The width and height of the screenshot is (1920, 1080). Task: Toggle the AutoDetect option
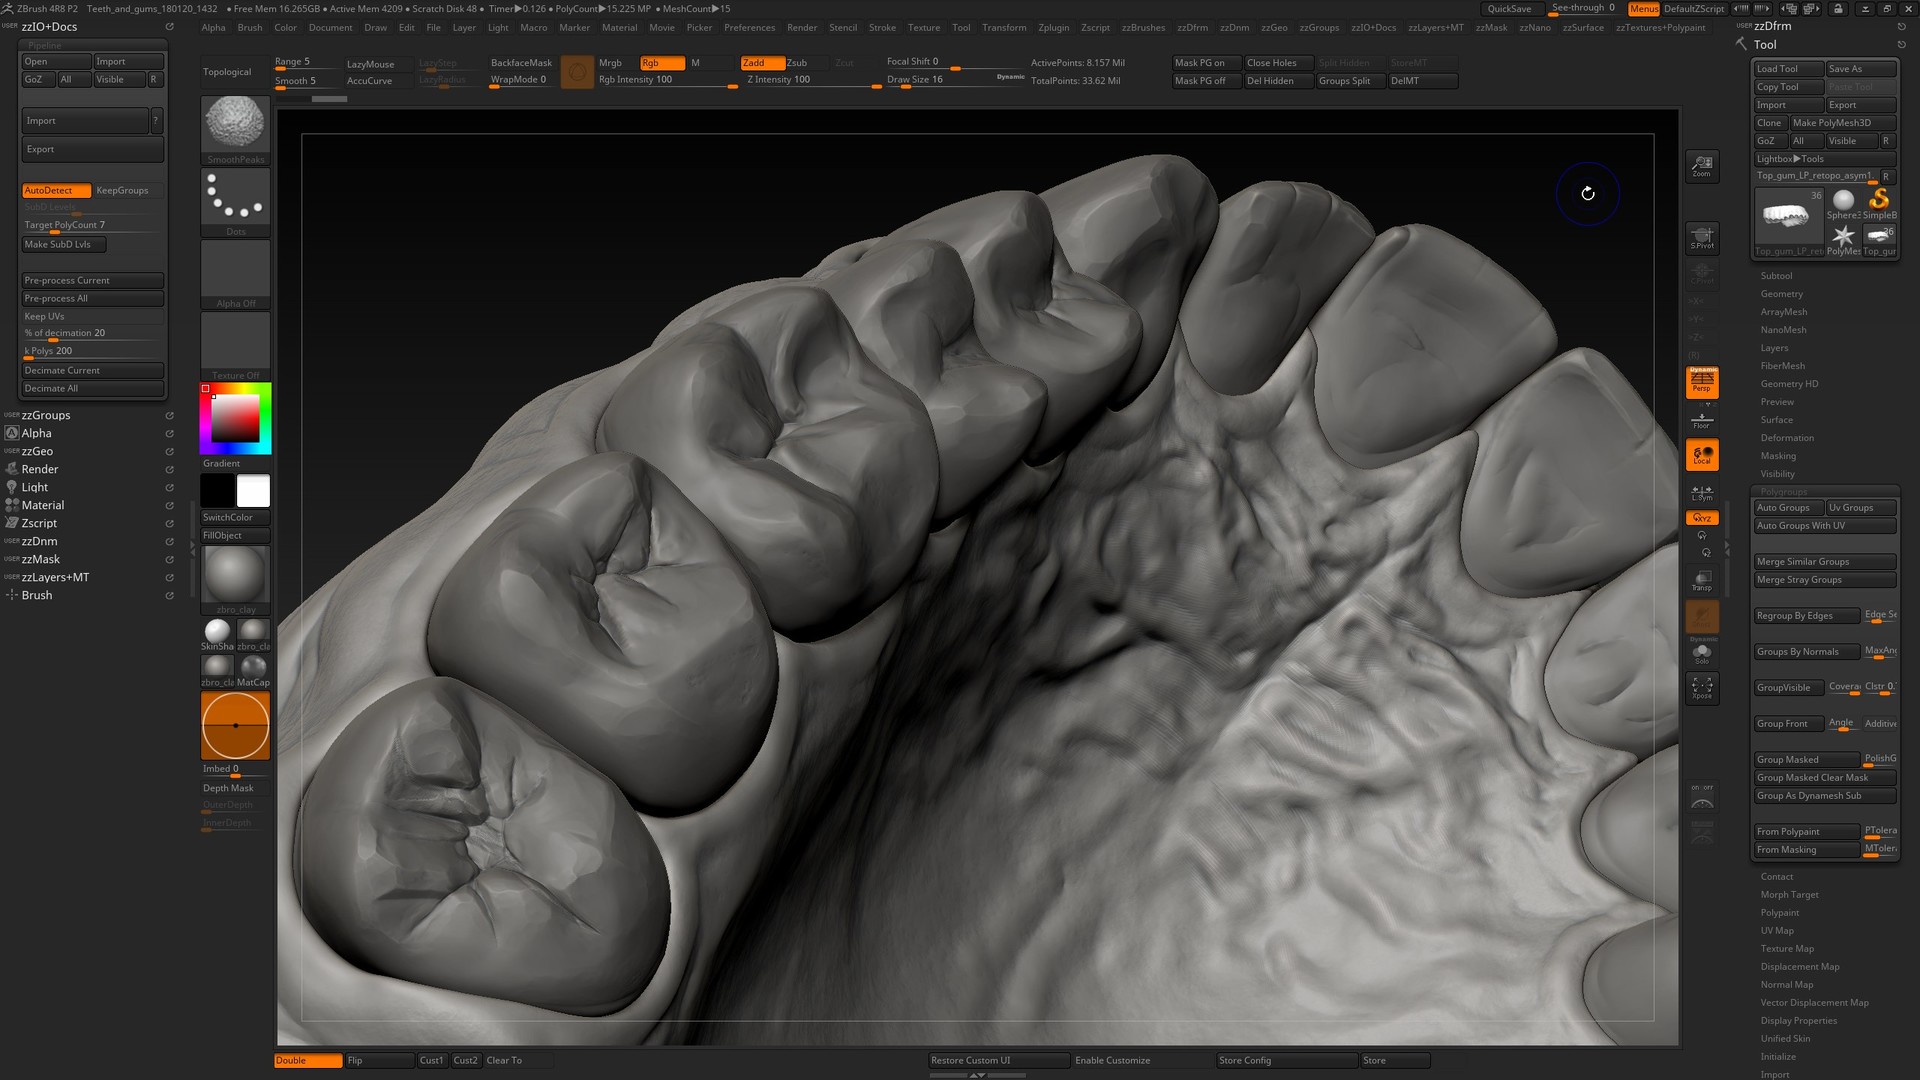pyautogui.click(x=56, y=190)
